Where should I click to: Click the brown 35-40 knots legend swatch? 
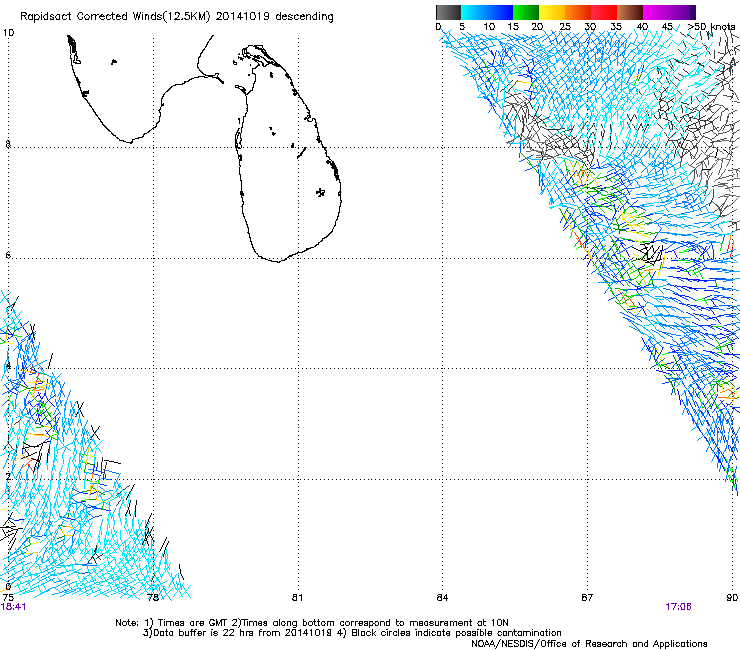point(630,12)
